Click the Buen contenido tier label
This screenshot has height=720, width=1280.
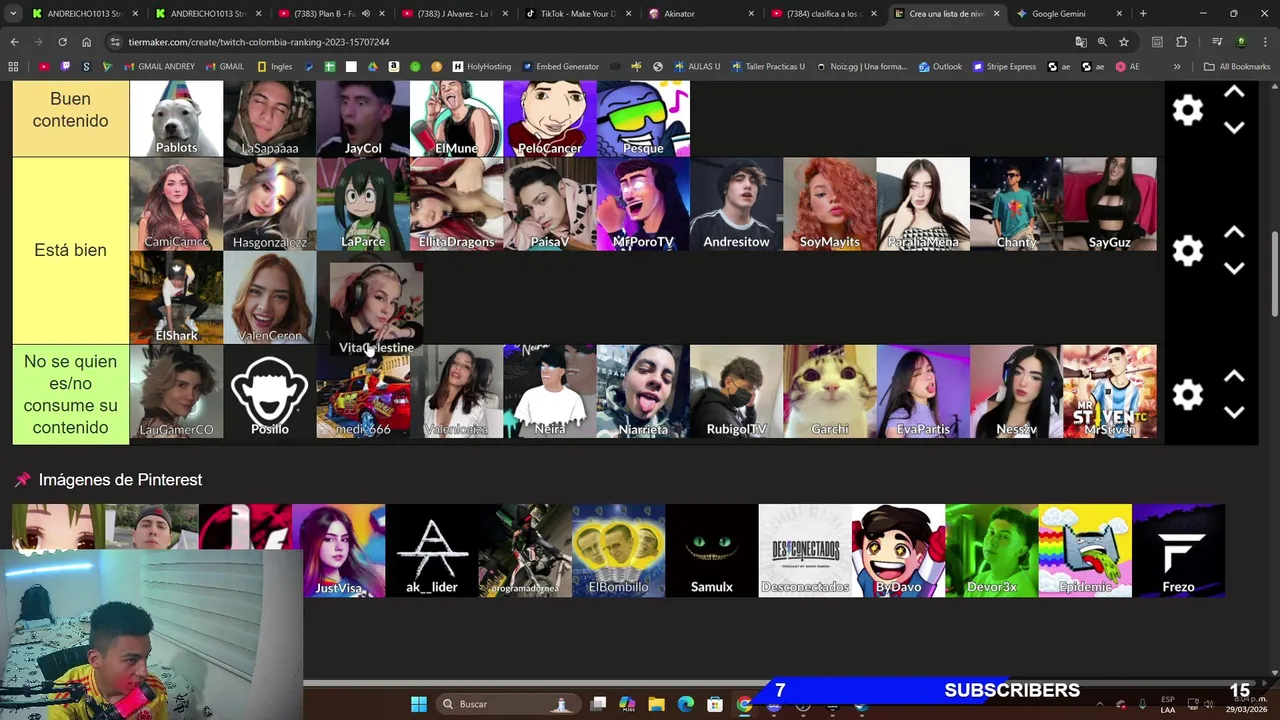pos(70,118)
